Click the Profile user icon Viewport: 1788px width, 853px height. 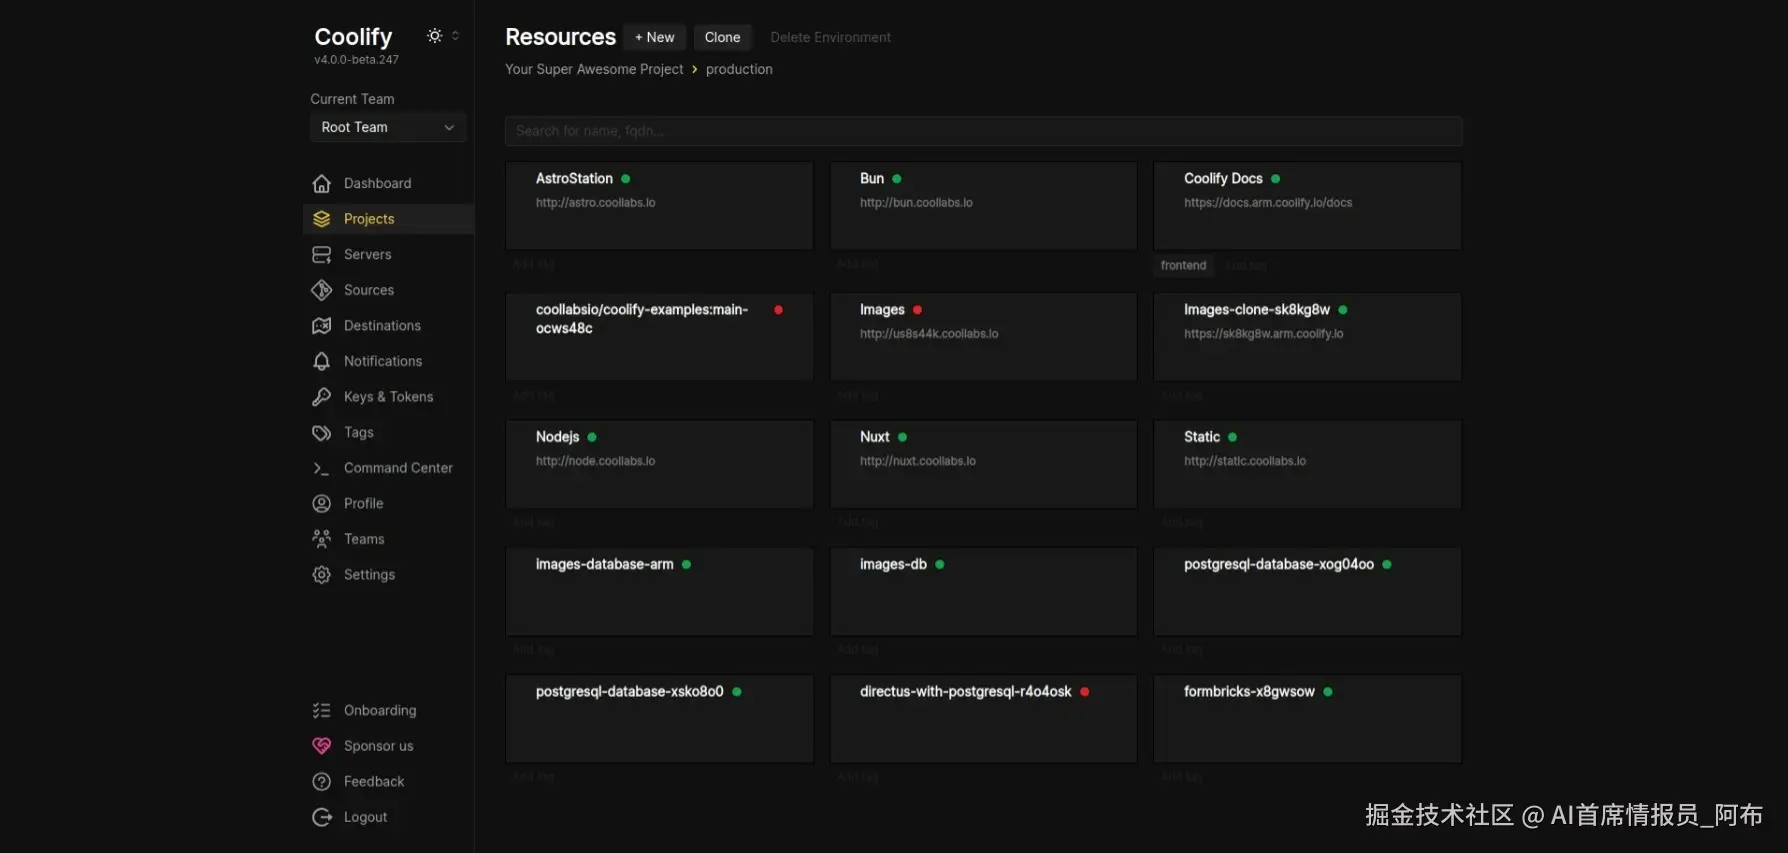point(321,504)
